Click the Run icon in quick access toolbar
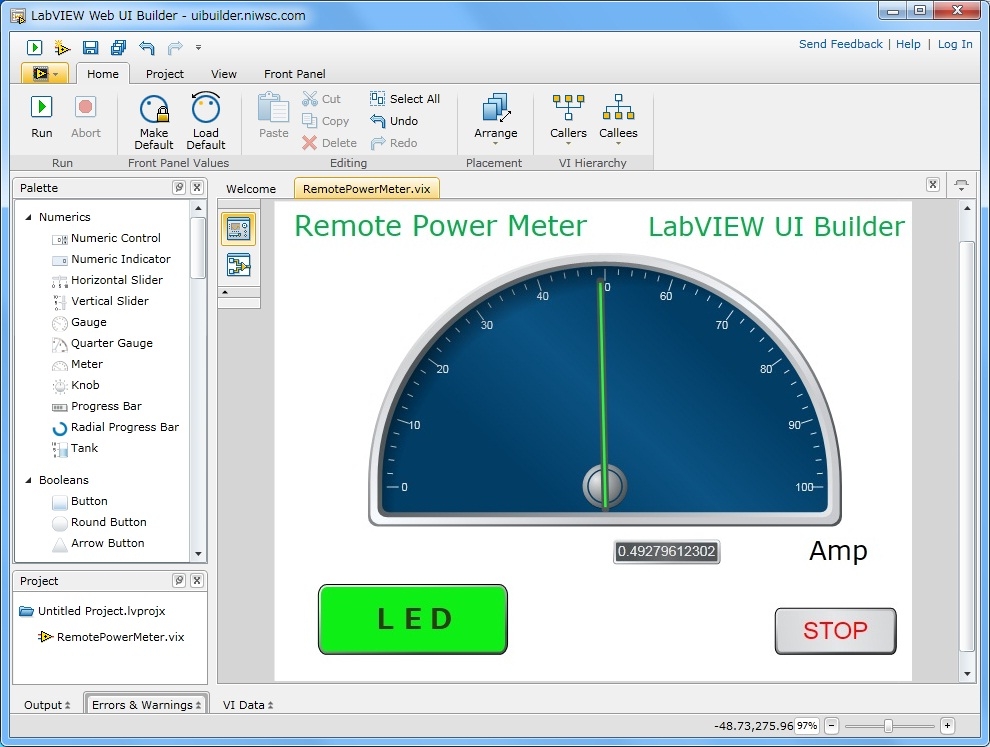Viewport: 990px width, 747px height. [34, 47]
